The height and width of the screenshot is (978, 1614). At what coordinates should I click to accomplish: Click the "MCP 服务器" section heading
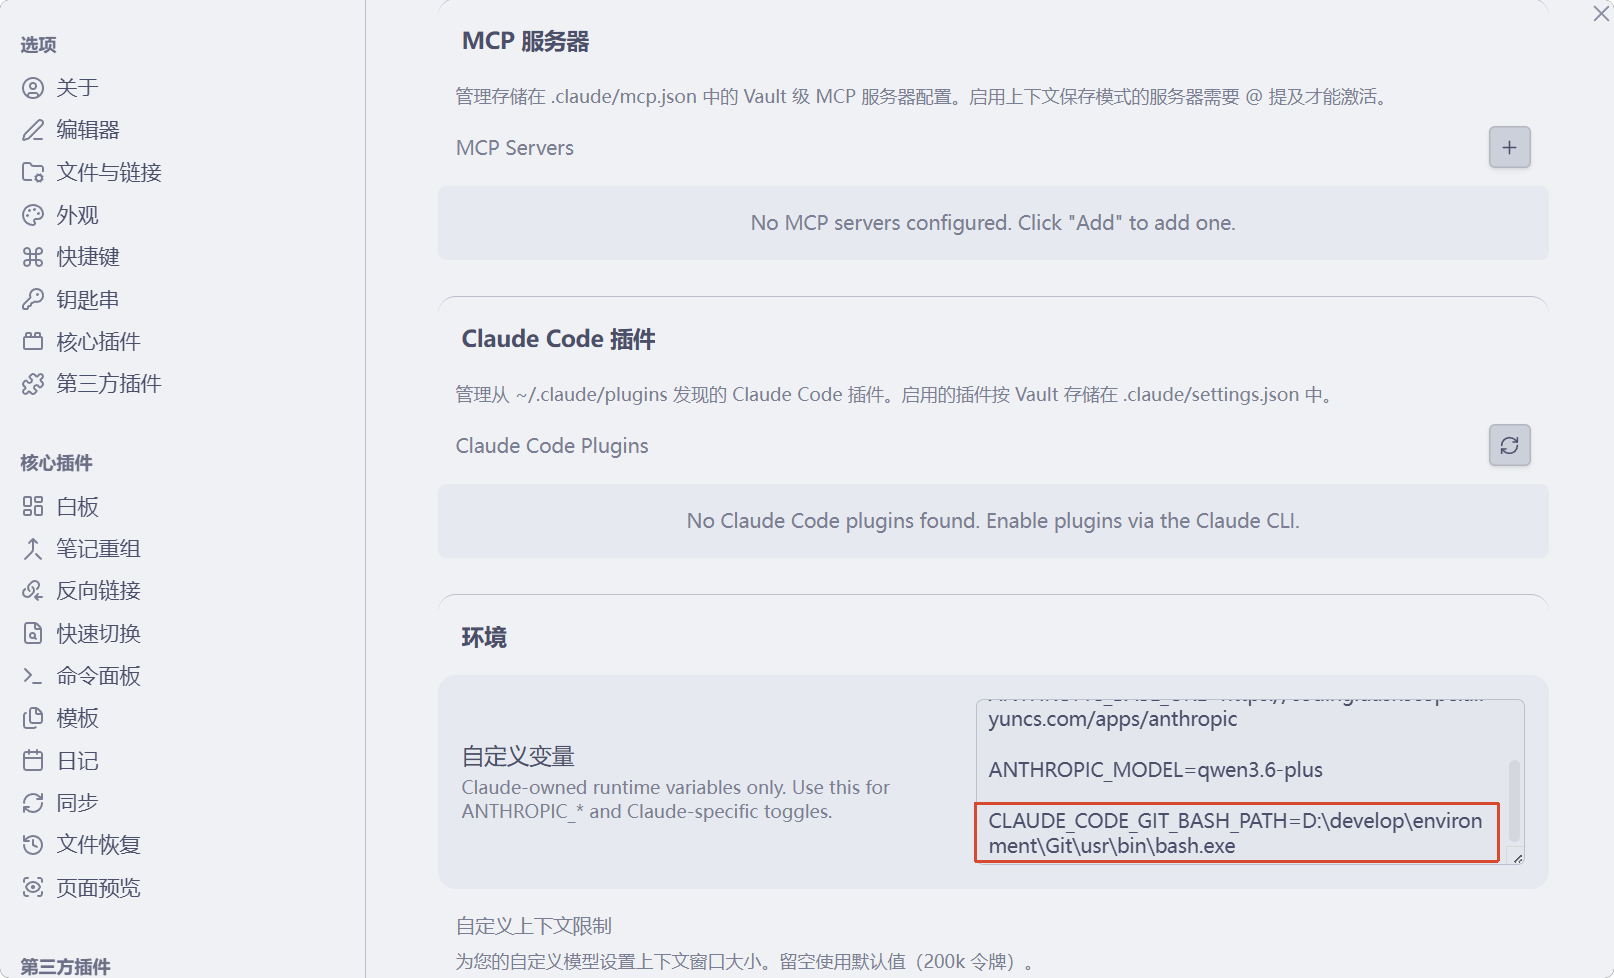click(x=525, y=41)
